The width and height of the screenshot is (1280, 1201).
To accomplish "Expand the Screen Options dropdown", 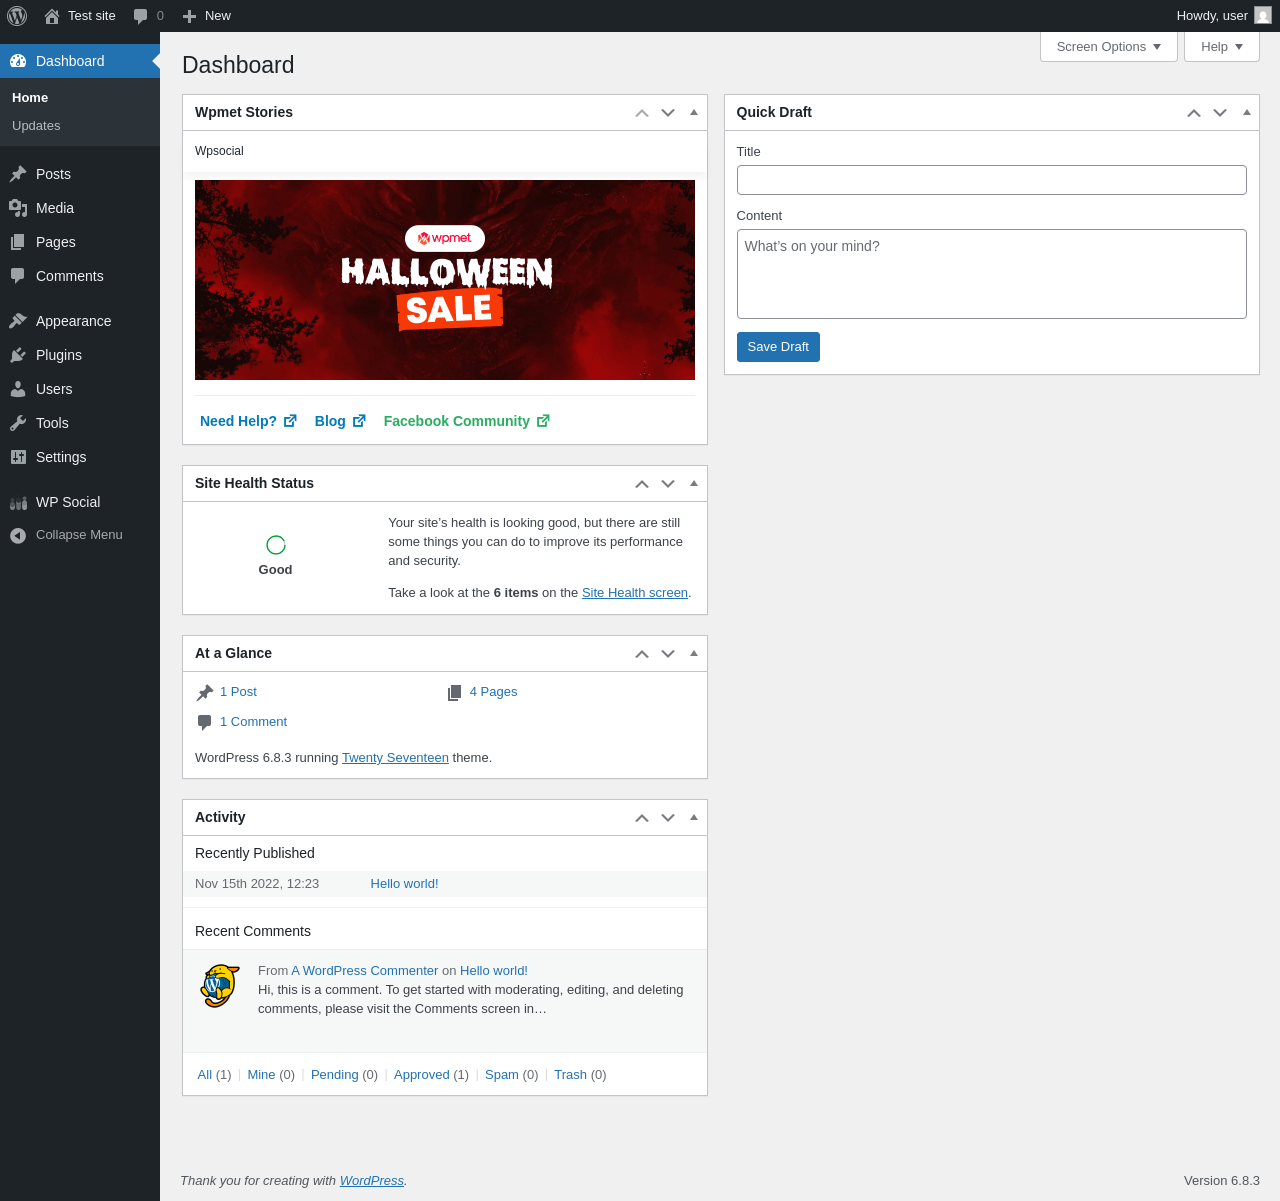I will 1109,46.
